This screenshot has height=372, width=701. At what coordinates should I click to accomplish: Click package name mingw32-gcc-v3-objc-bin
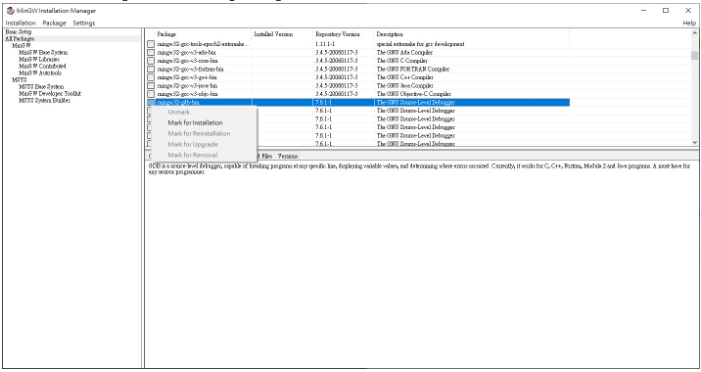click(x=187, y=94)
